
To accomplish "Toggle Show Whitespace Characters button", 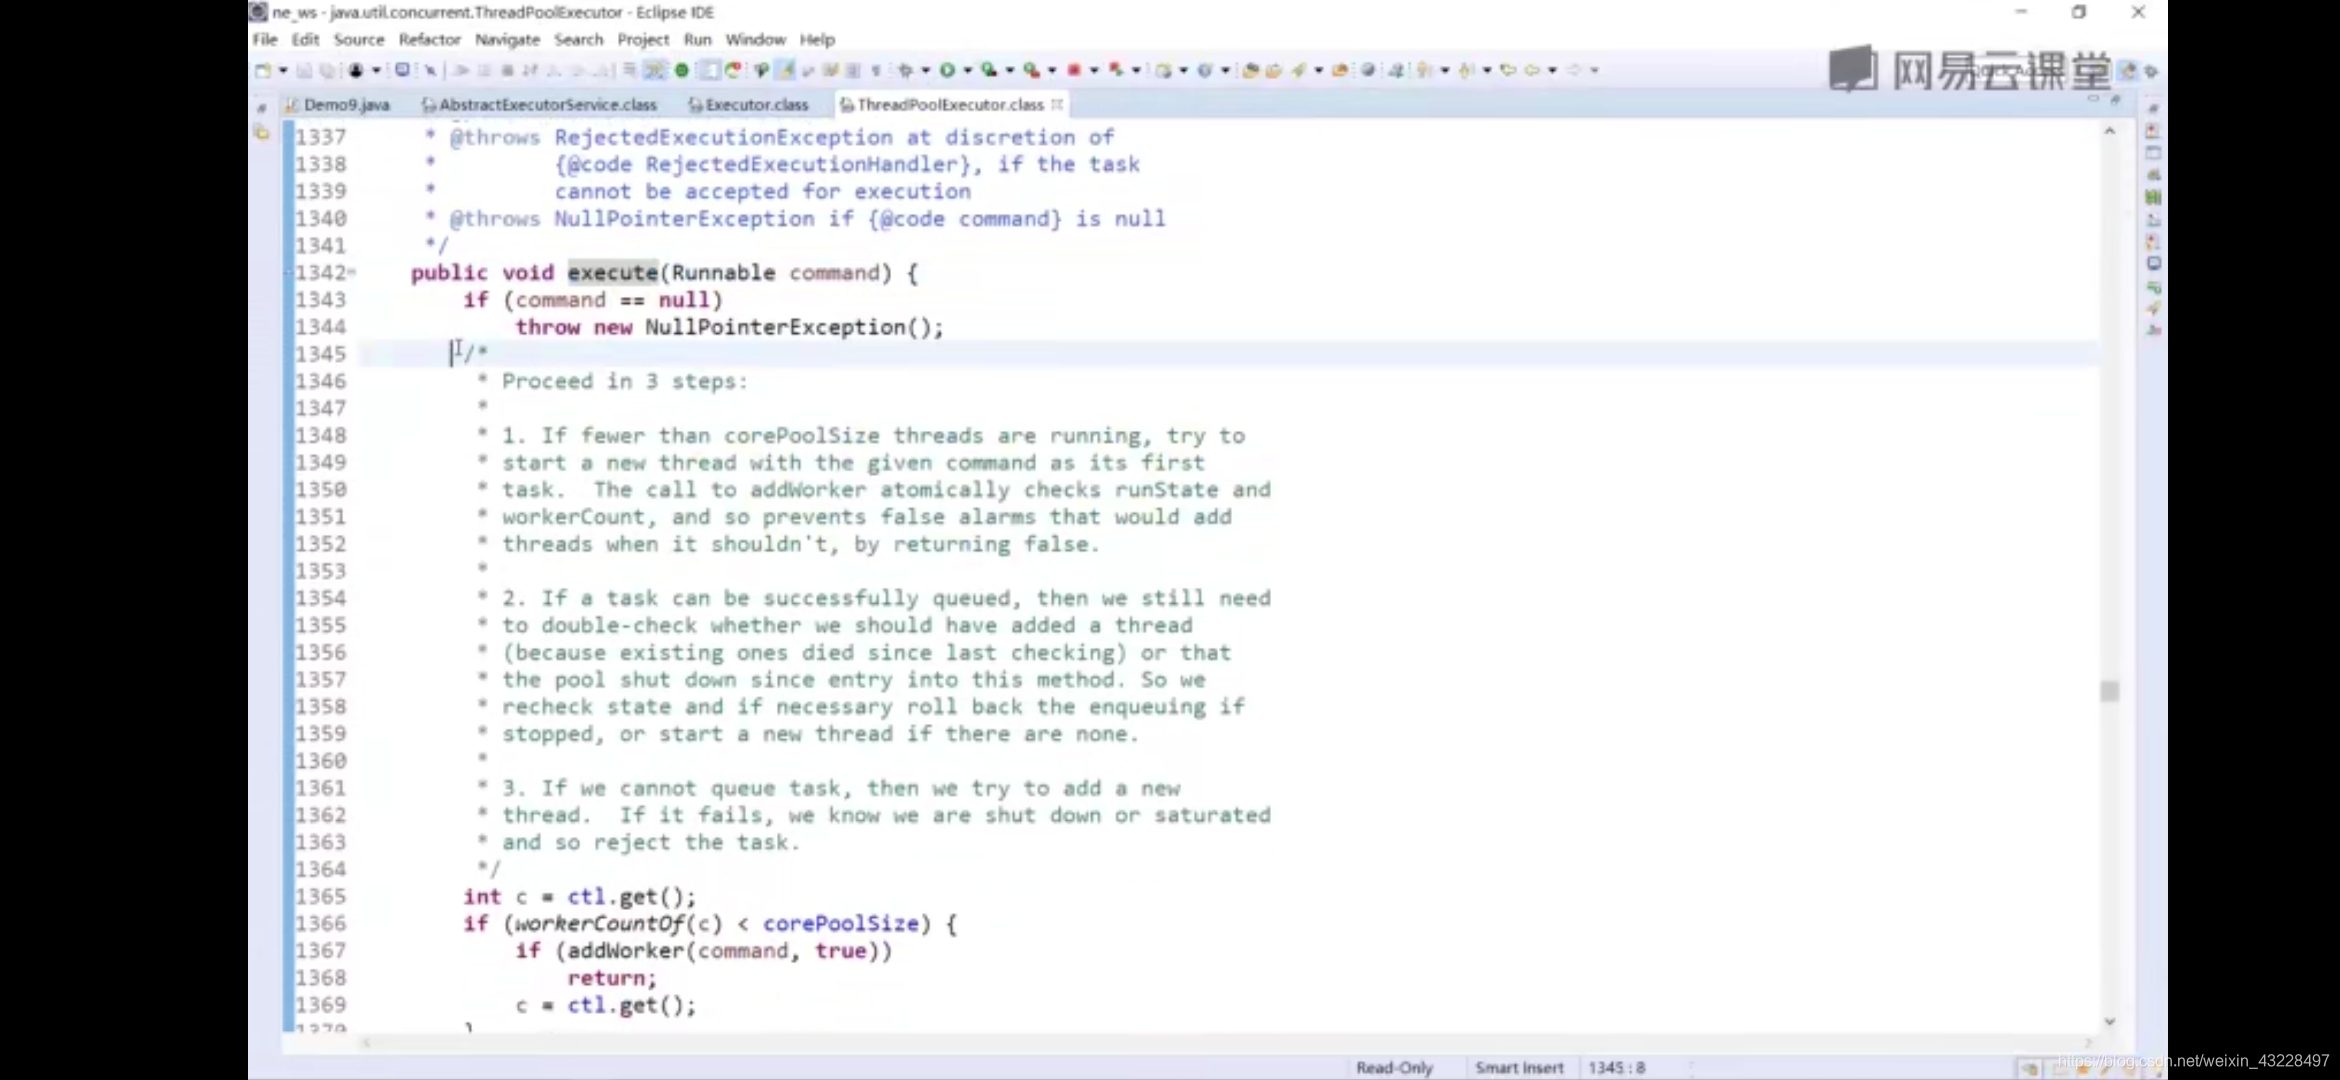I will (x=876, y=70).
